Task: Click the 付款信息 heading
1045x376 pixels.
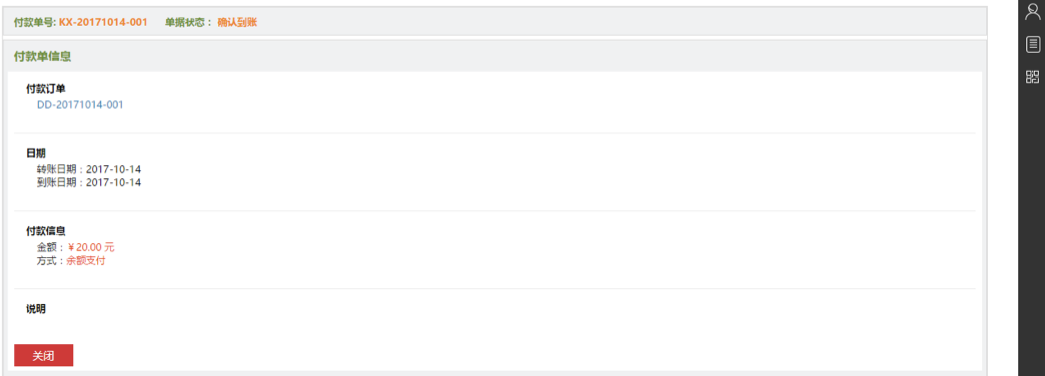Action: tap(45, 231)
